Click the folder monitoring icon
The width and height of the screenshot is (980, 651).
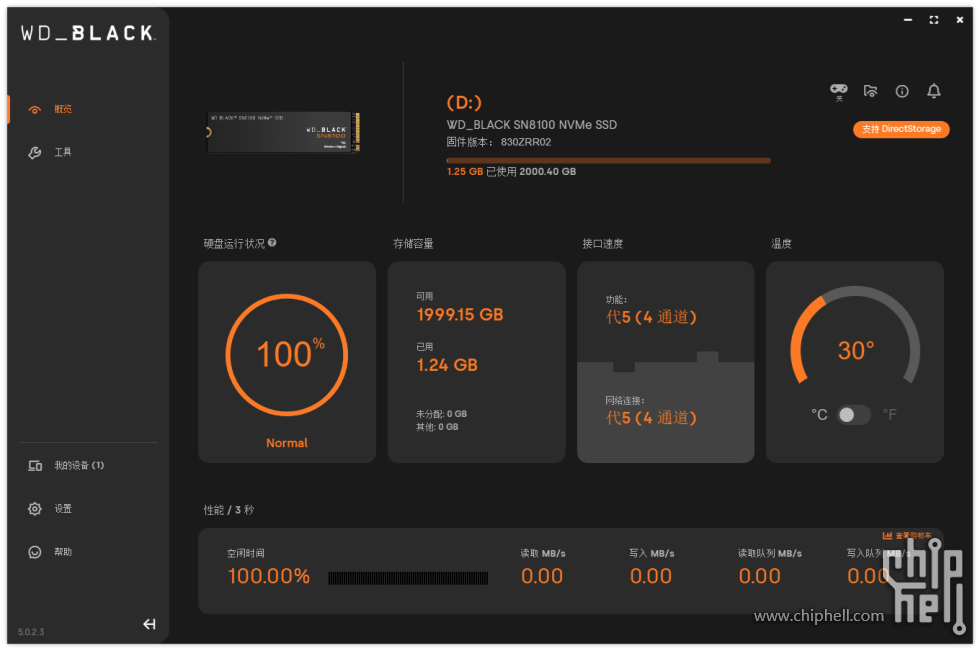pyautogui.click(x=870, y=91)
